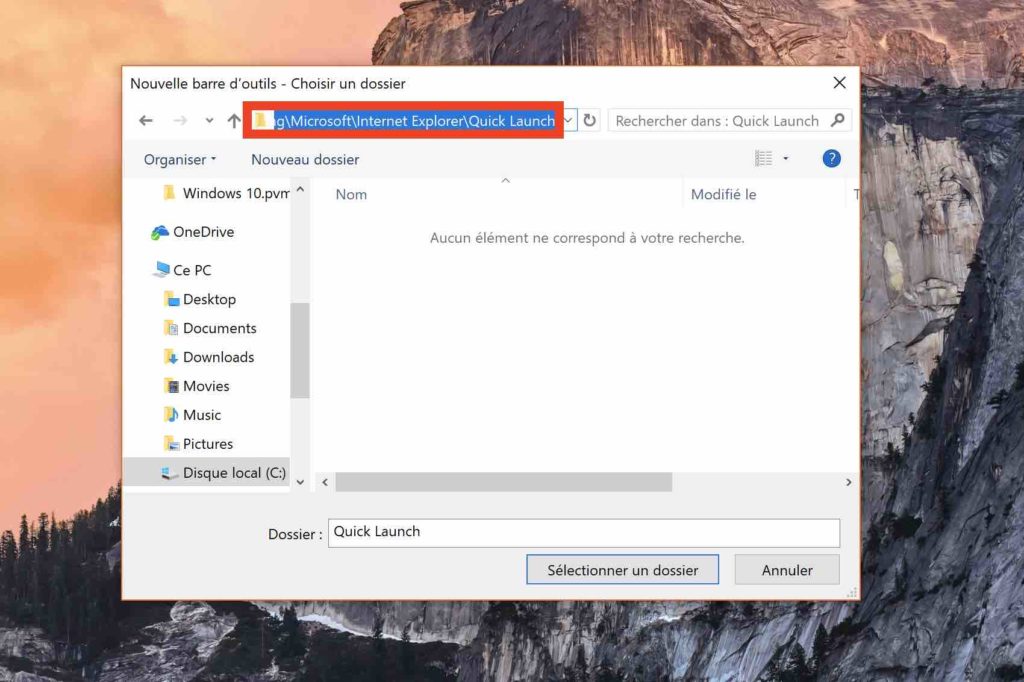Expand the address bar history dropdown
This screenshot has height=682, width=1024.
569,121
